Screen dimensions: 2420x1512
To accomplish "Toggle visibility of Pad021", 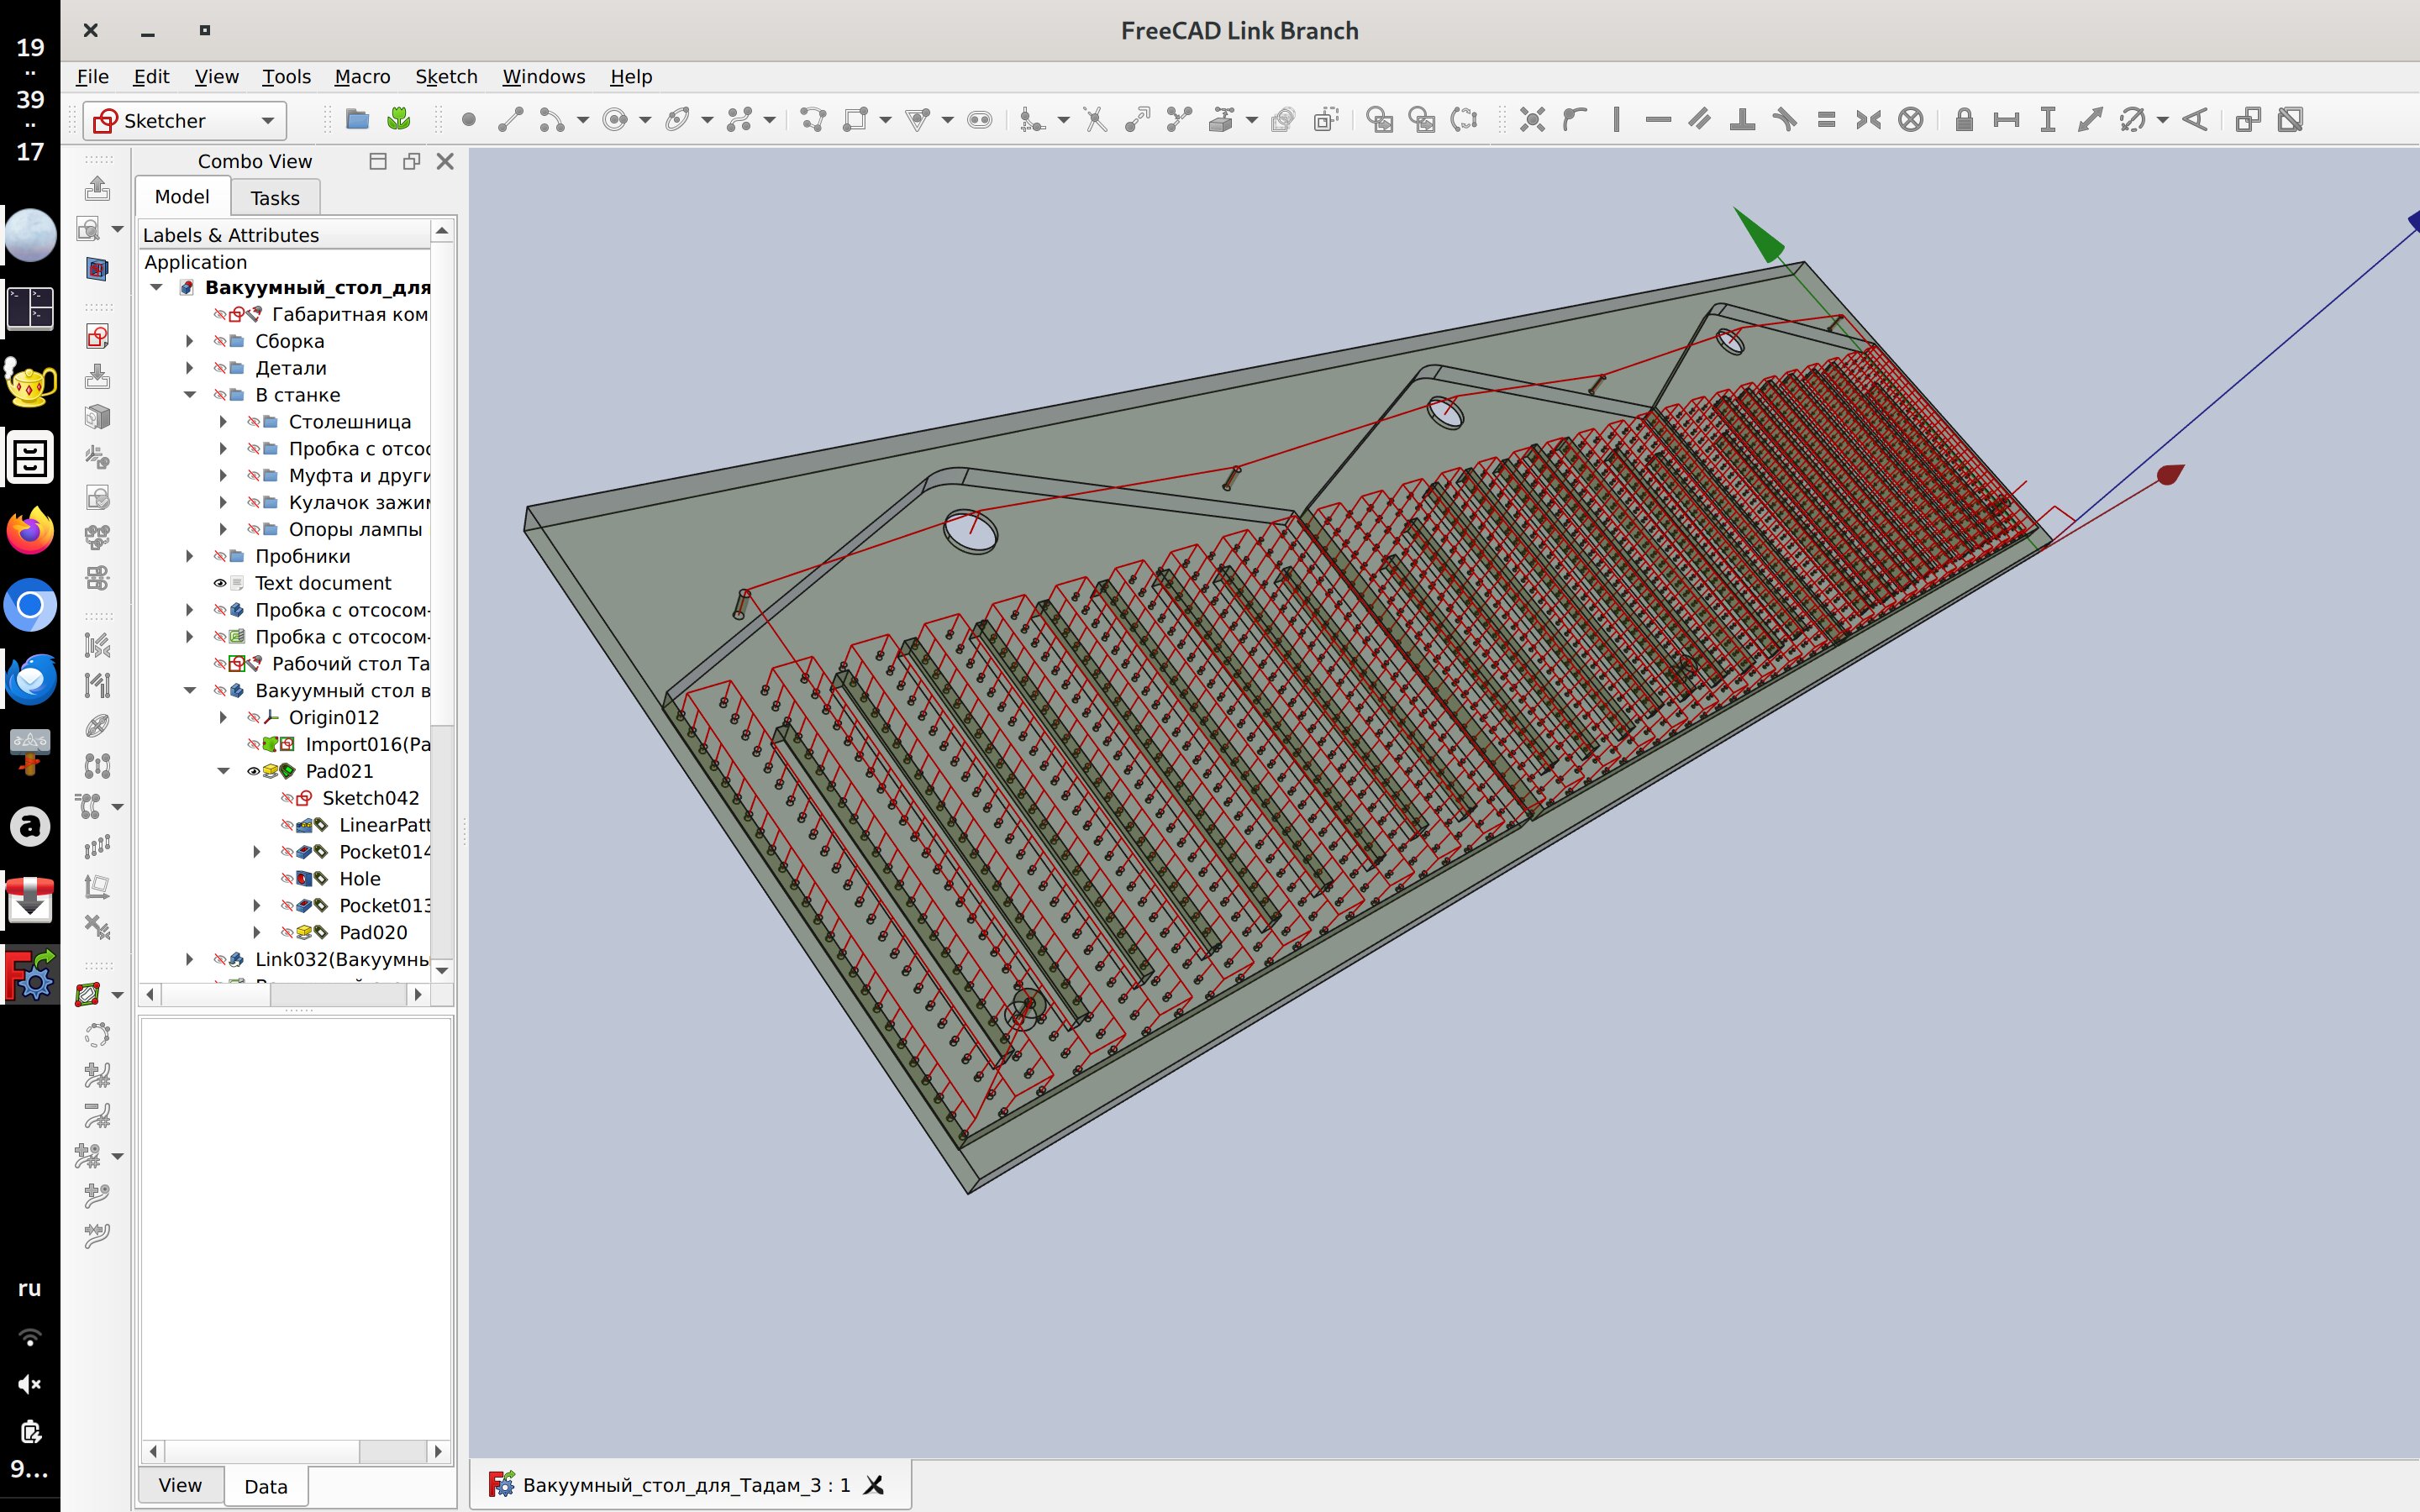I will (253, 771).
